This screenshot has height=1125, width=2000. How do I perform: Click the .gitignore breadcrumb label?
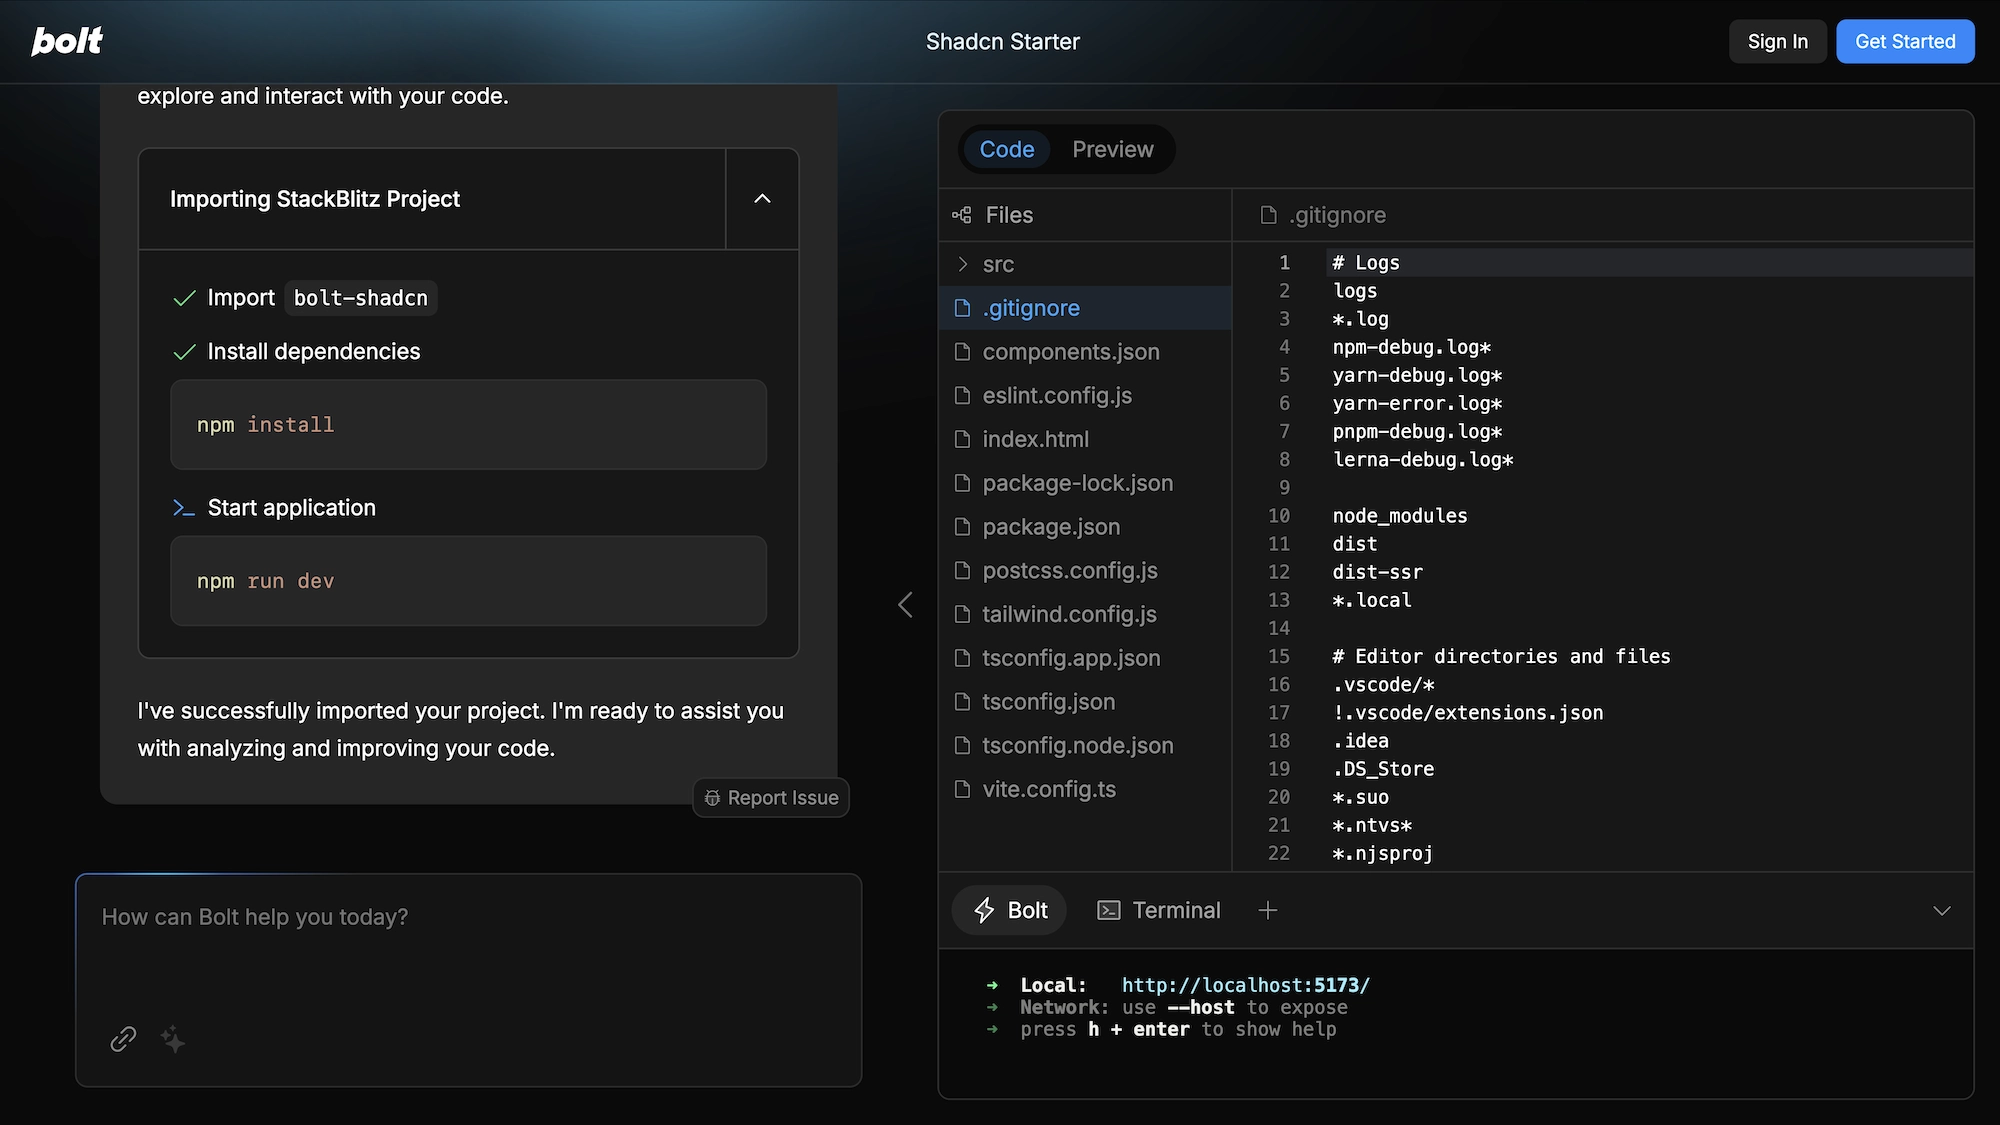[x=1337, y=215]
